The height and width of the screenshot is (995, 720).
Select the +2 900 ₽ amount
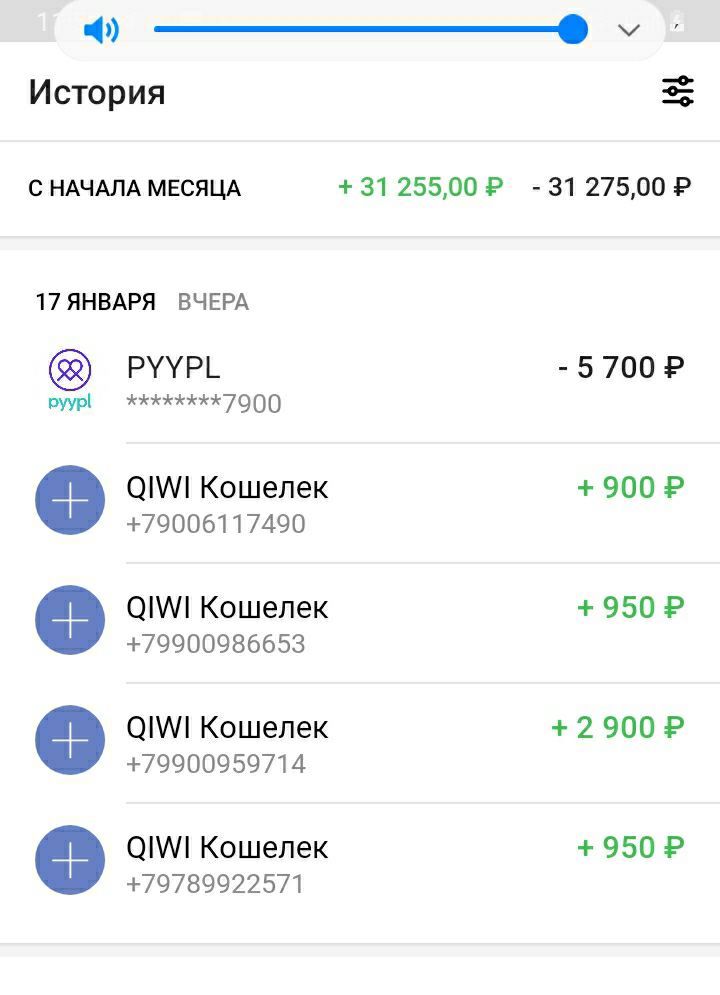point(617,728)
